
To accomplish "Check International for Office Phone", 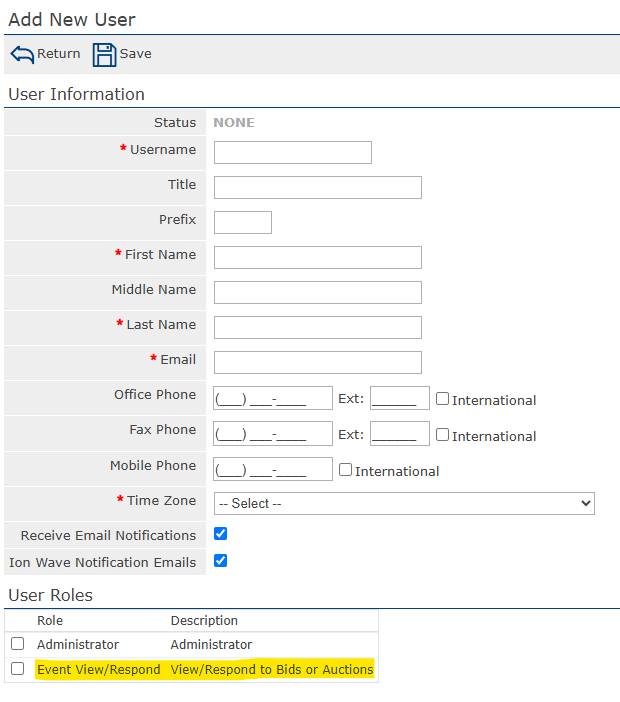I will pos(442,398).
